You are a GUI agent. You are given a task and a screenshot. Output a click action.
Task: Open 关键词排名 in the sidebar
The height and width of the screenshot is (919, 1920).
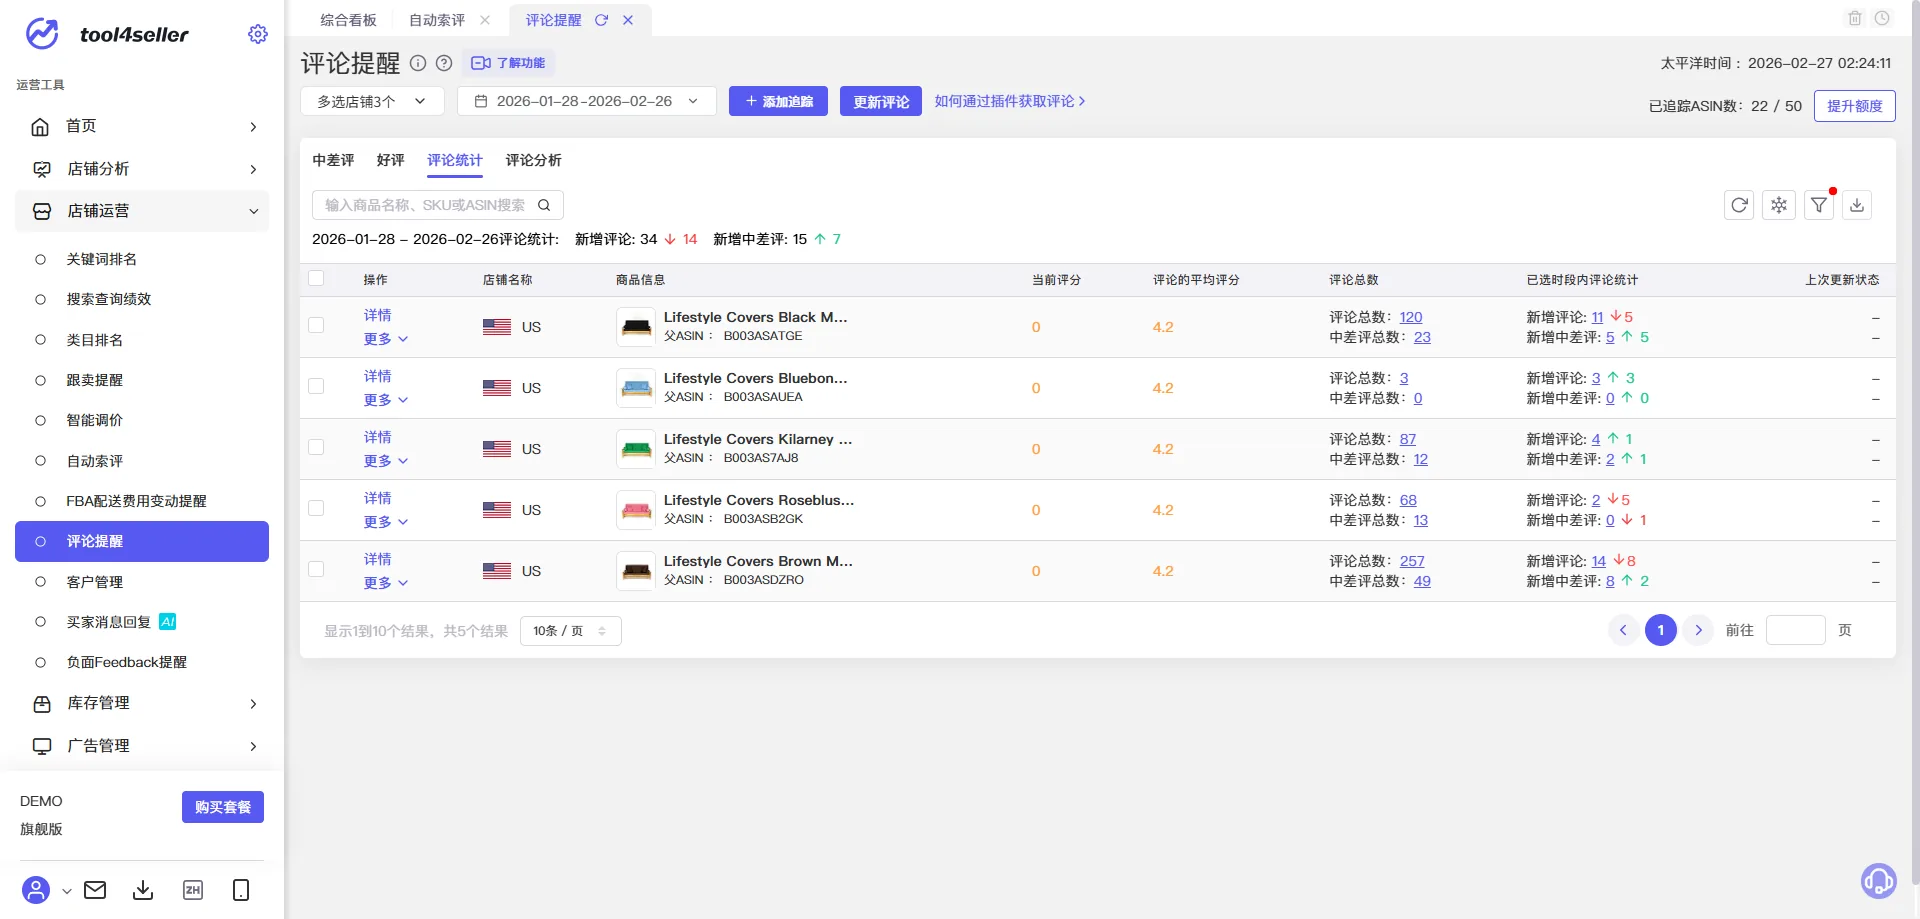102,259
